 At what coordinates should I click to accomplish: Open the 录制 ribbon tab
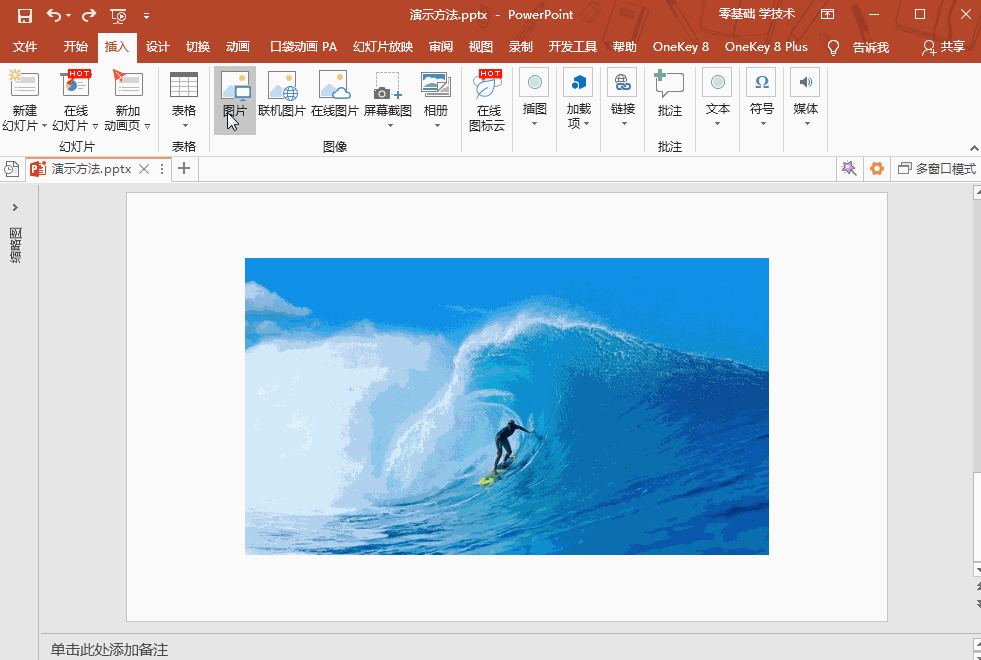[x=521, y=47]
